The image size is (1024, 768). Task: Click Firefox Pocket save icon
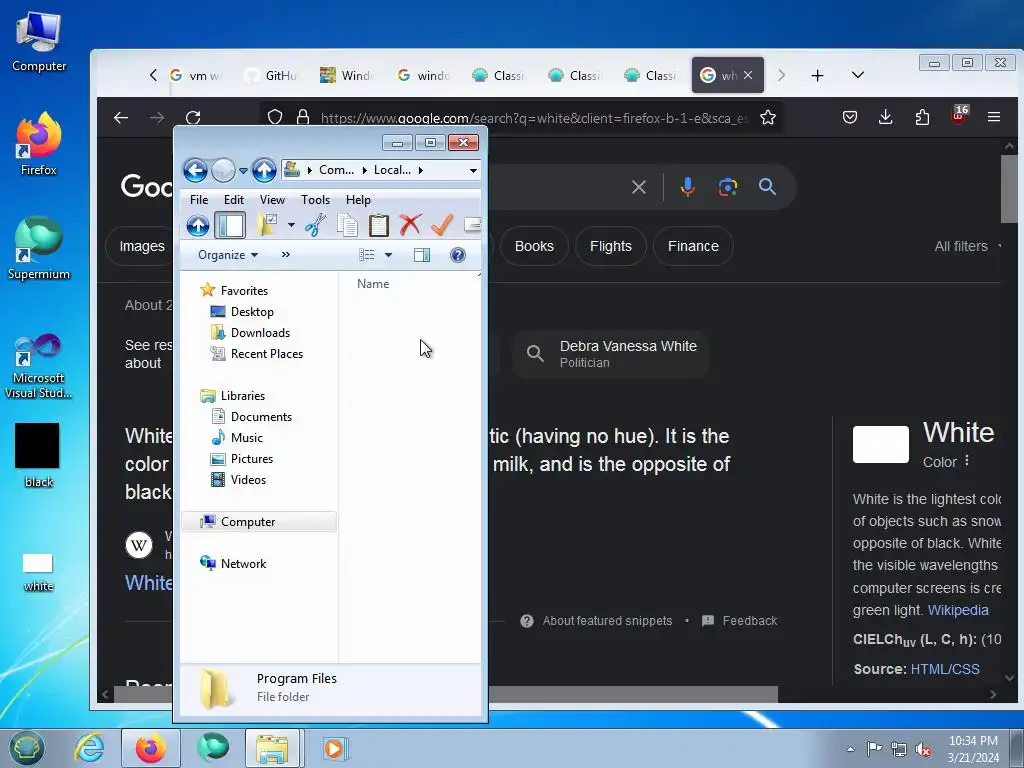pyautogui.click(x=850, y=118)
